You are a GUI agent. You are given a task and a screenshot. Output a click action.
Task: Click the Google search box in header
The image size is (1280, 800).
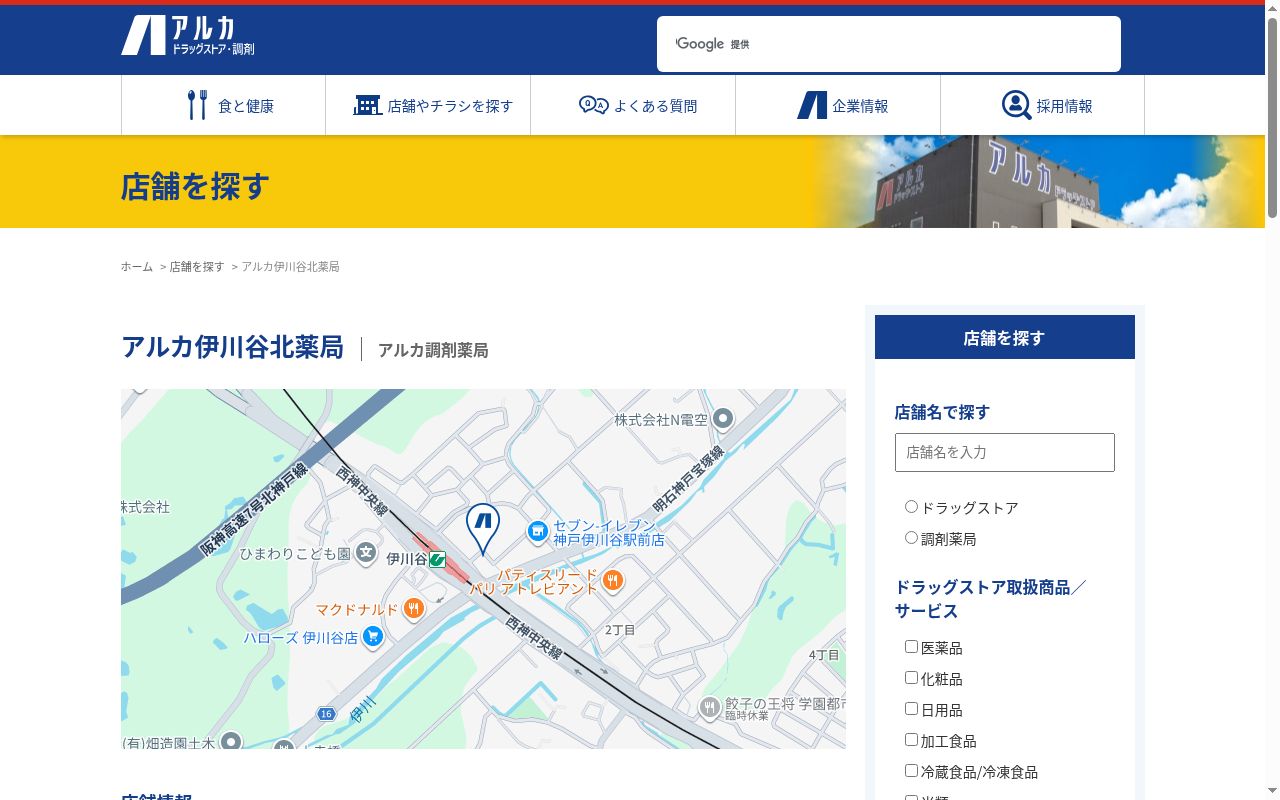(x=889, y=44)
